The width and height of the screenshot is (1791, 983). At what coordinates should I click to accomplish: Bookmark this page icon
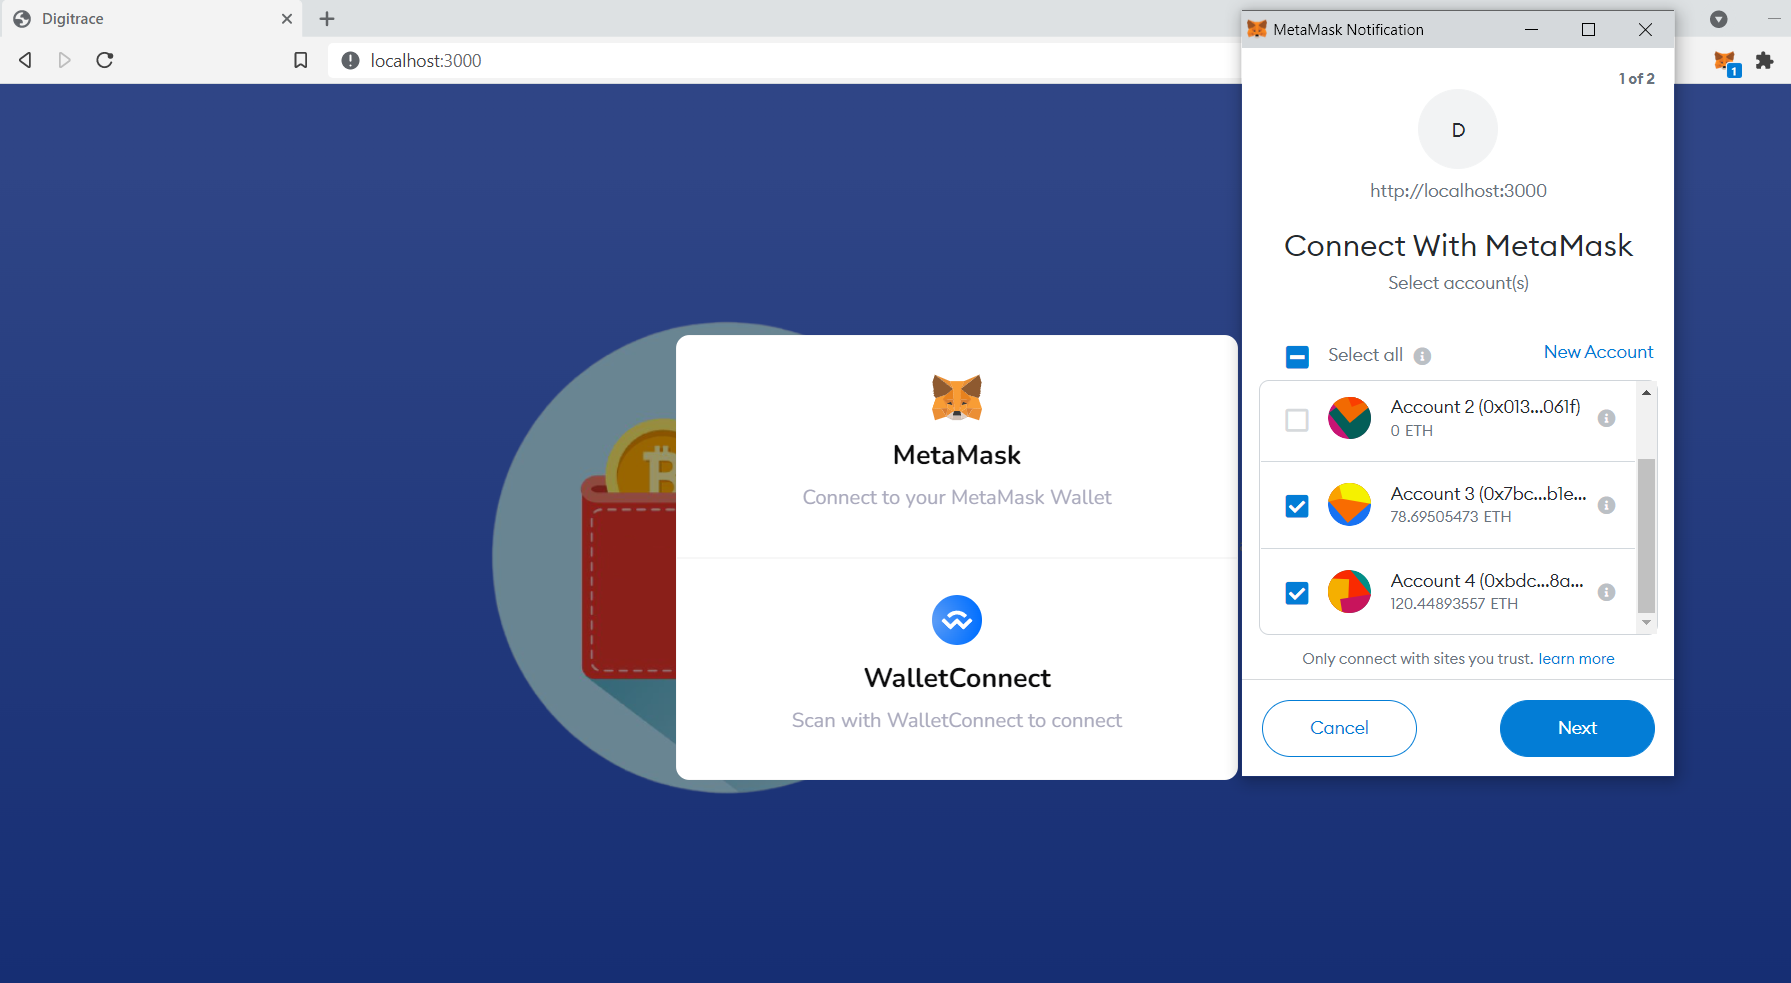click(x=300, y=61)
